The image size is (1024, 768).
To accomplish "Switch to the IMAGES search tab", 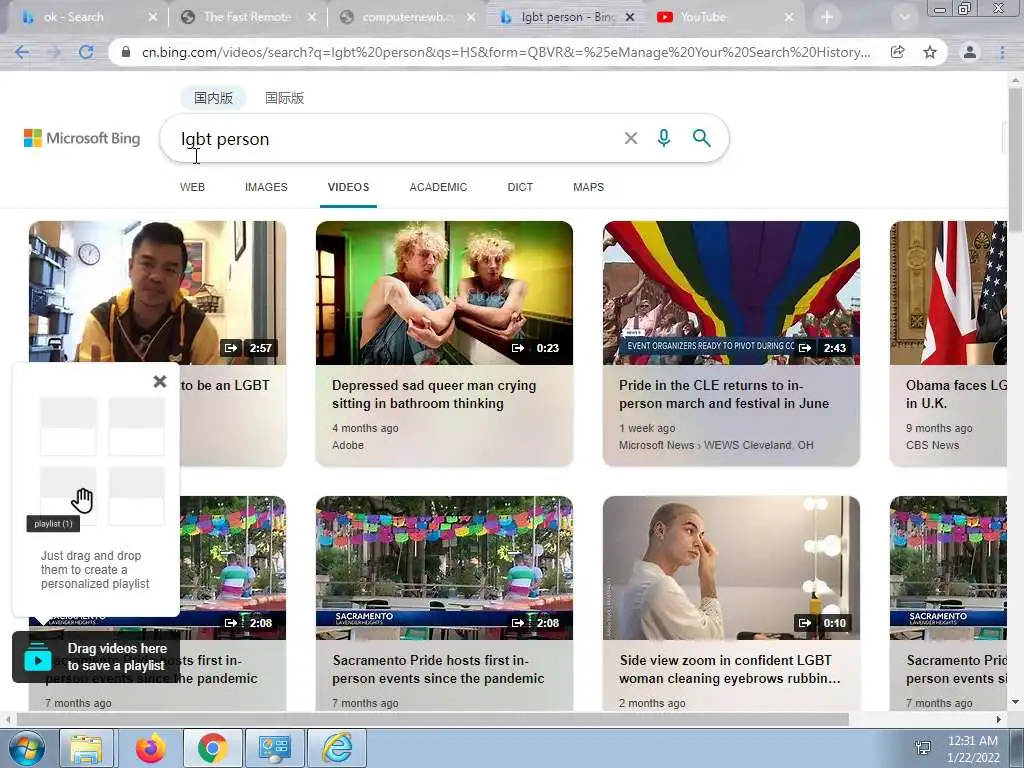I will tap(266, 187).
